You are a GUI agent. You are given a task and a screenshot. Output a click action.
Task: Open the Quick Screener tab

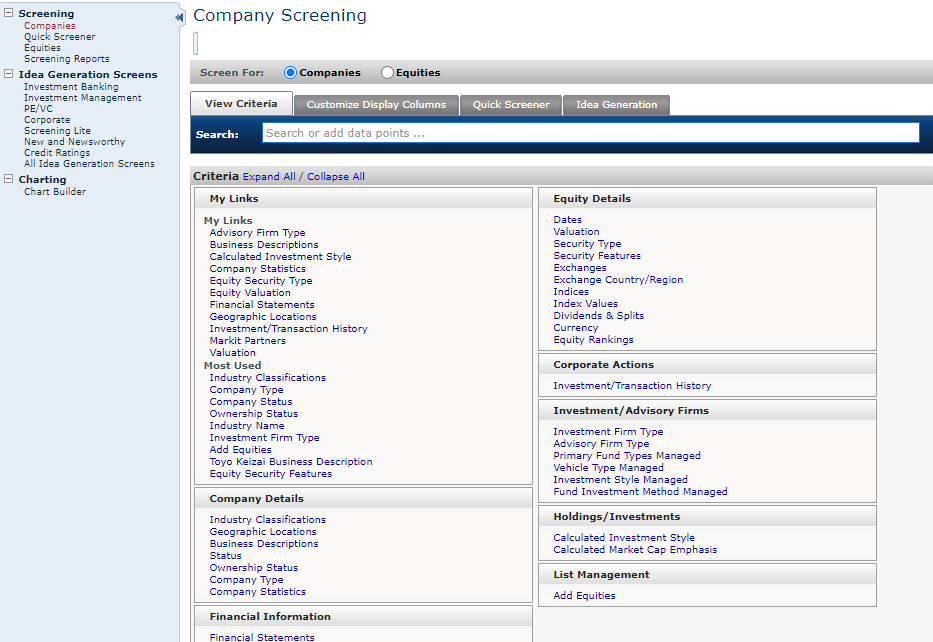tap(511, 105)
